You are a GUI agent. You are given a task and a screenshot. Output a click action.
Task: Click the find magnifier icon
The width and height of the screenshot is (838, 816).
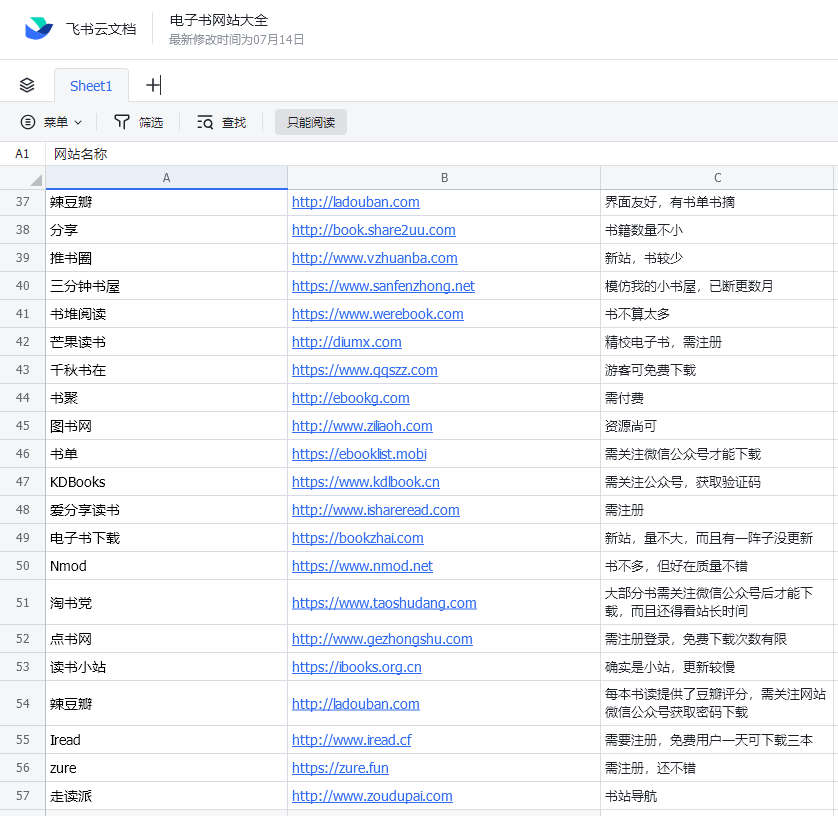(205, 122)
